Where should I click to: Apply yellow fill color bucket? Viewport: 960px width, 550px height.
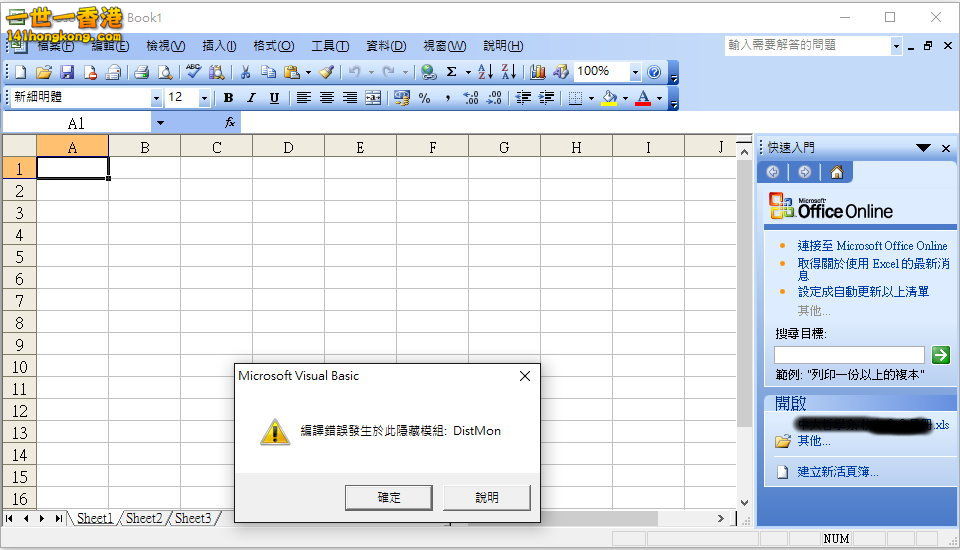click(x=609, y=98)
